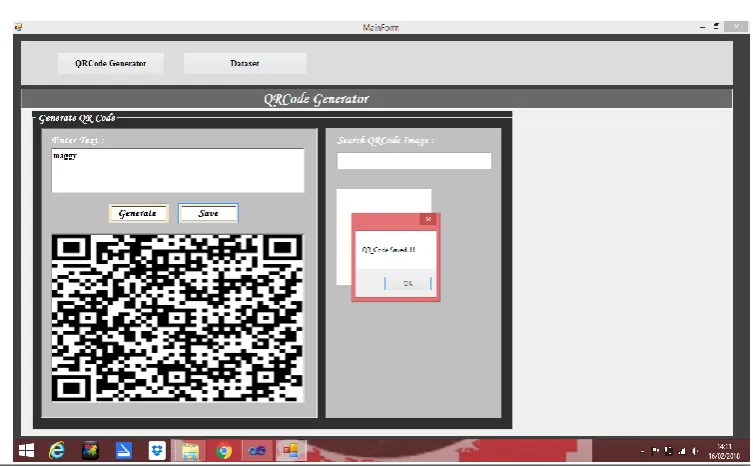Open the Windows Start menu
Screen dimensions: 753x466
(x=26, y=451)
